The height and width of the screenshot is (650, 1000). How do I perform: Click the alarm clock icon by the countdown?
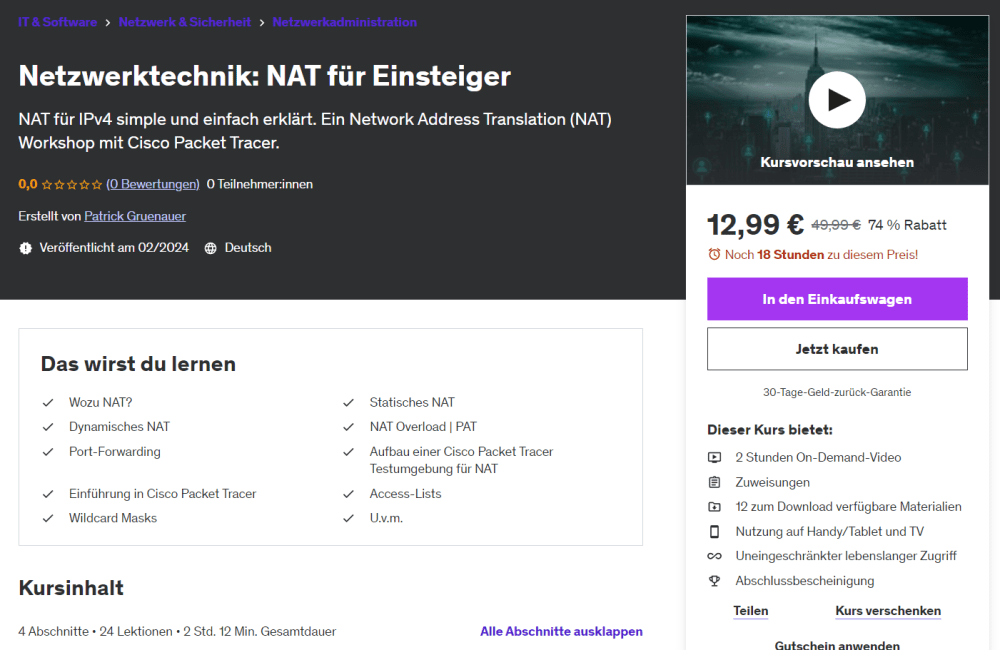coord(714,255)
